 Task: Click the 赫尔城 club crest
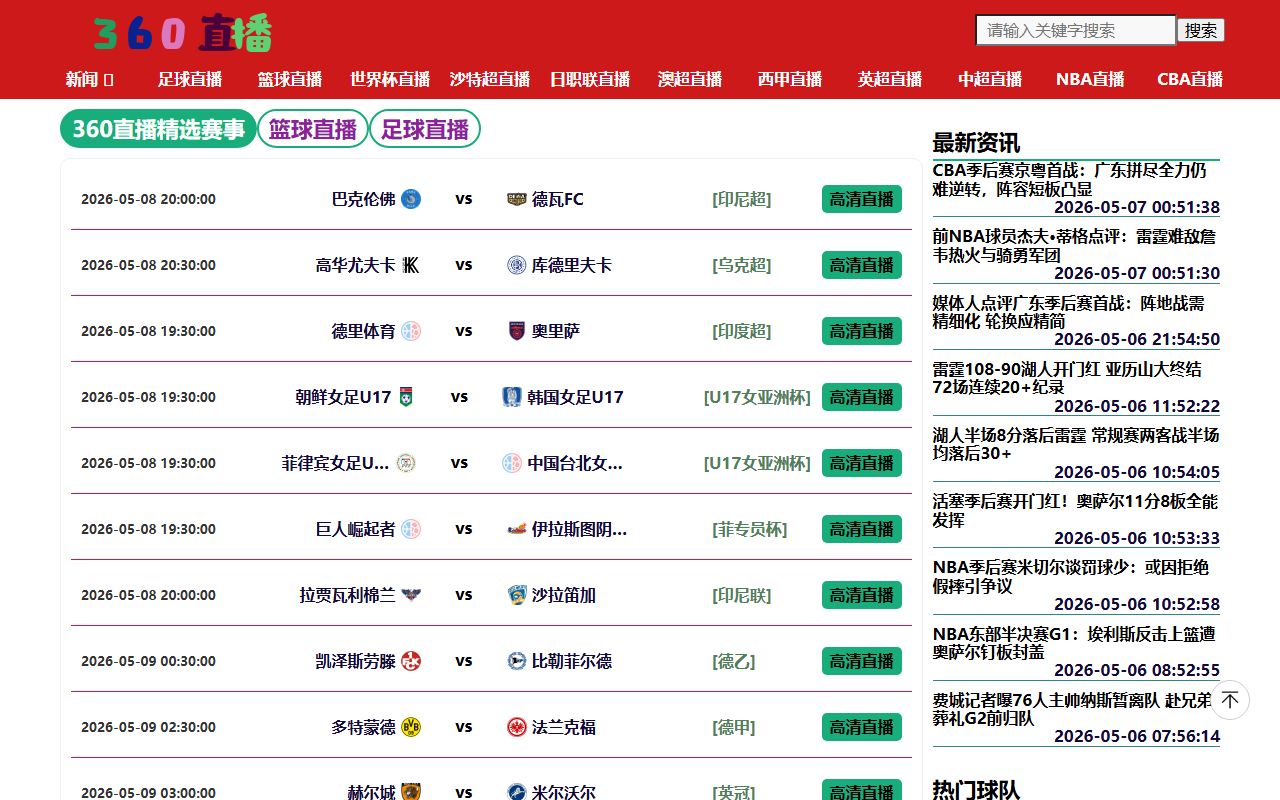[x=411, y=792]
